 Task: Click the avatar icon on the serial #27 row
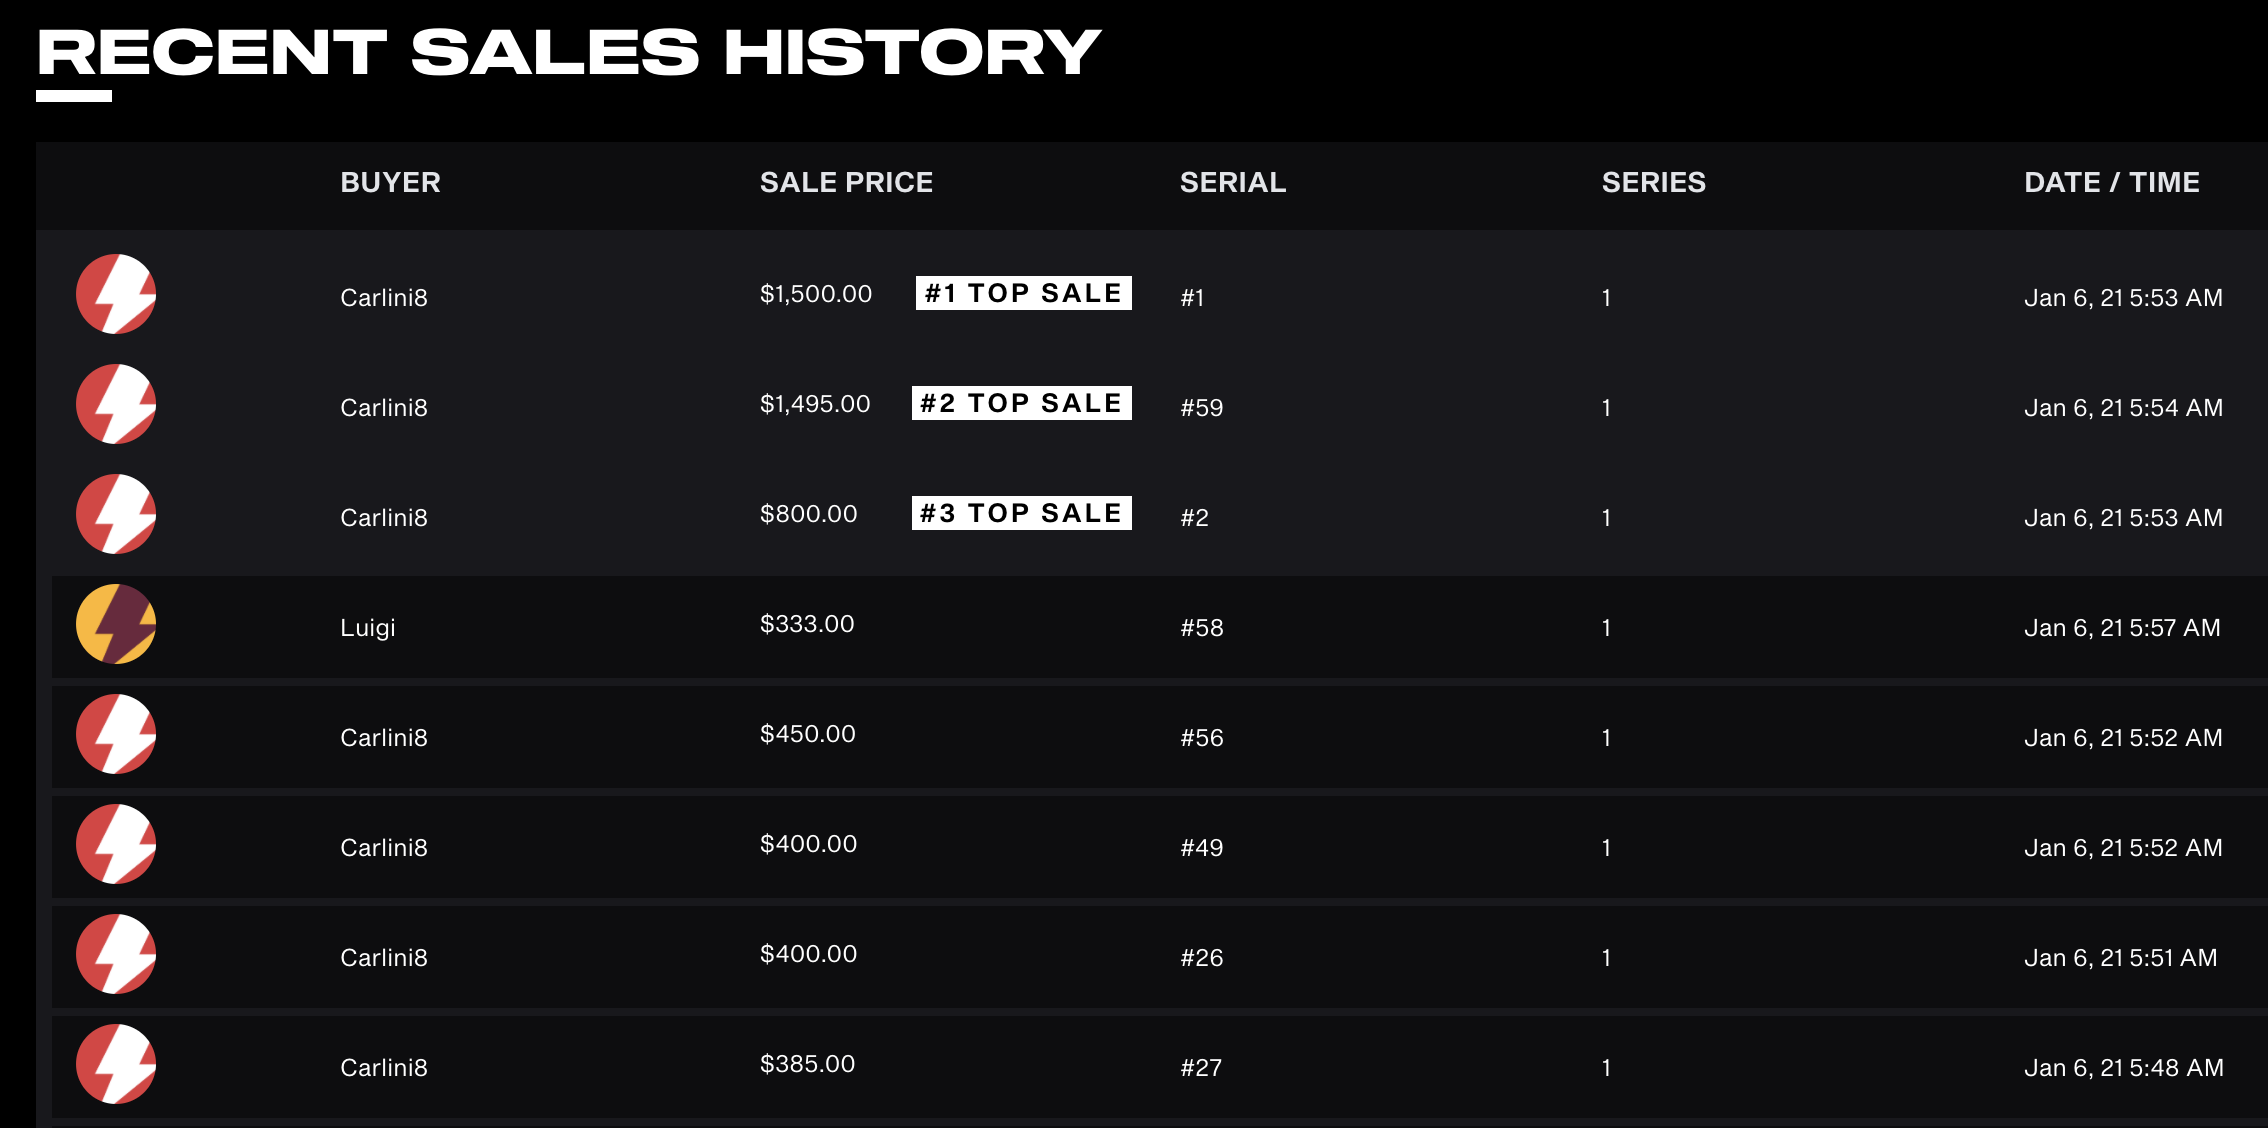click(116, 1064)
